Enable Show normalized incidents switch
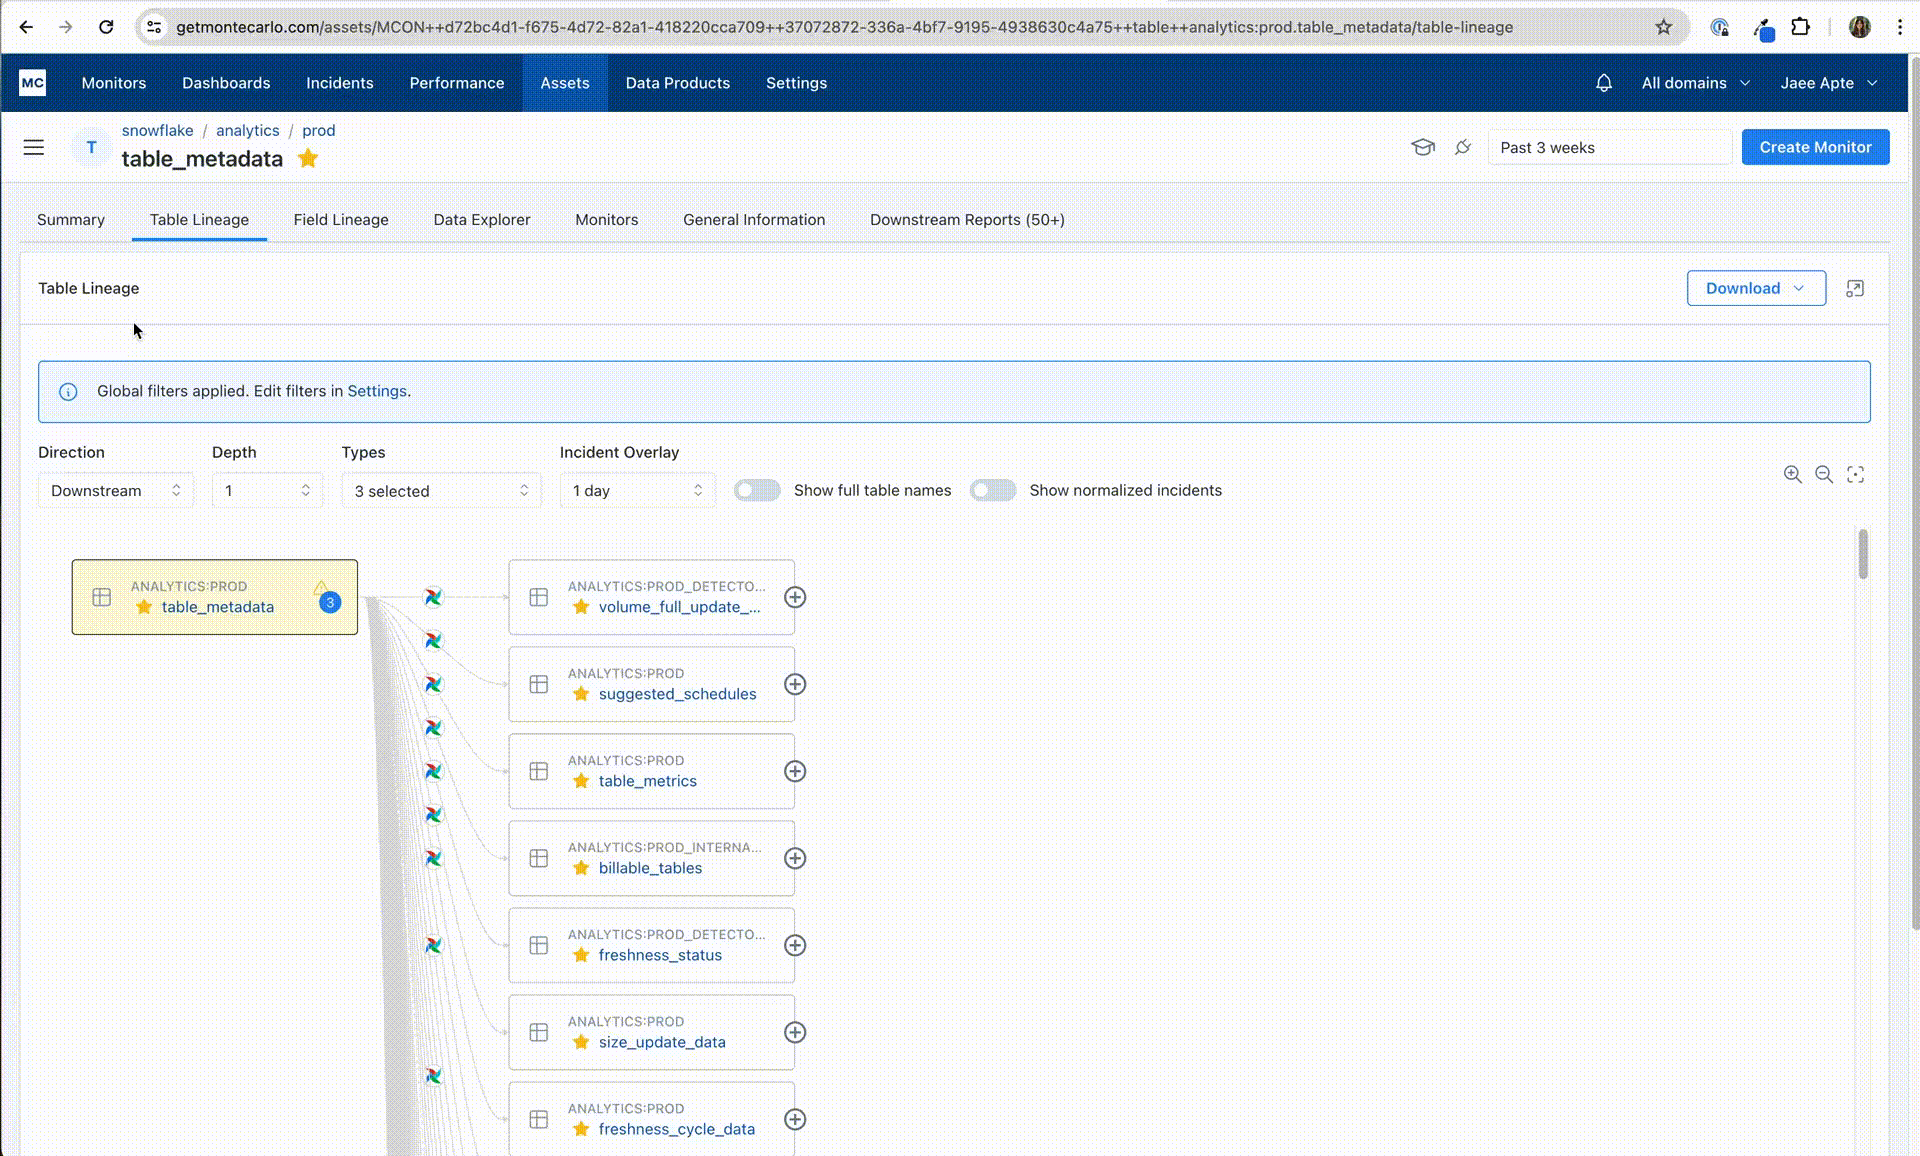 tap(993, 490)
